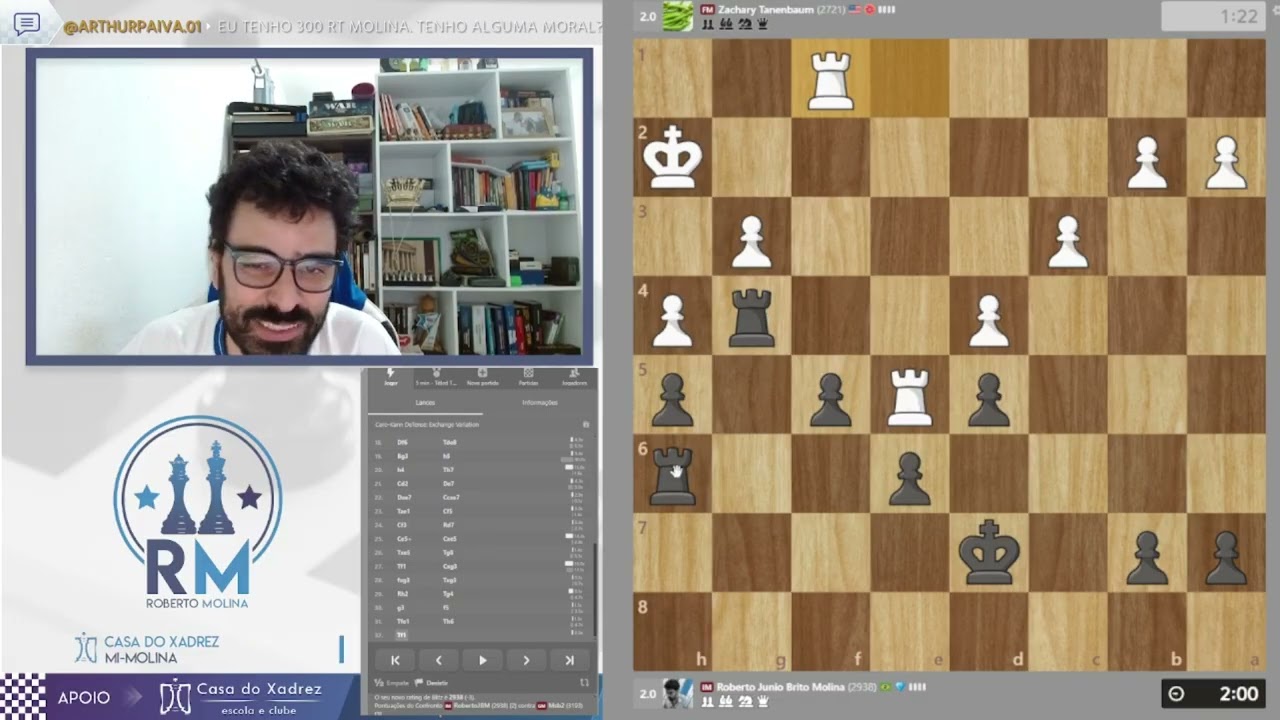
Task: Select the black king on d7
Action: (988, 552)
